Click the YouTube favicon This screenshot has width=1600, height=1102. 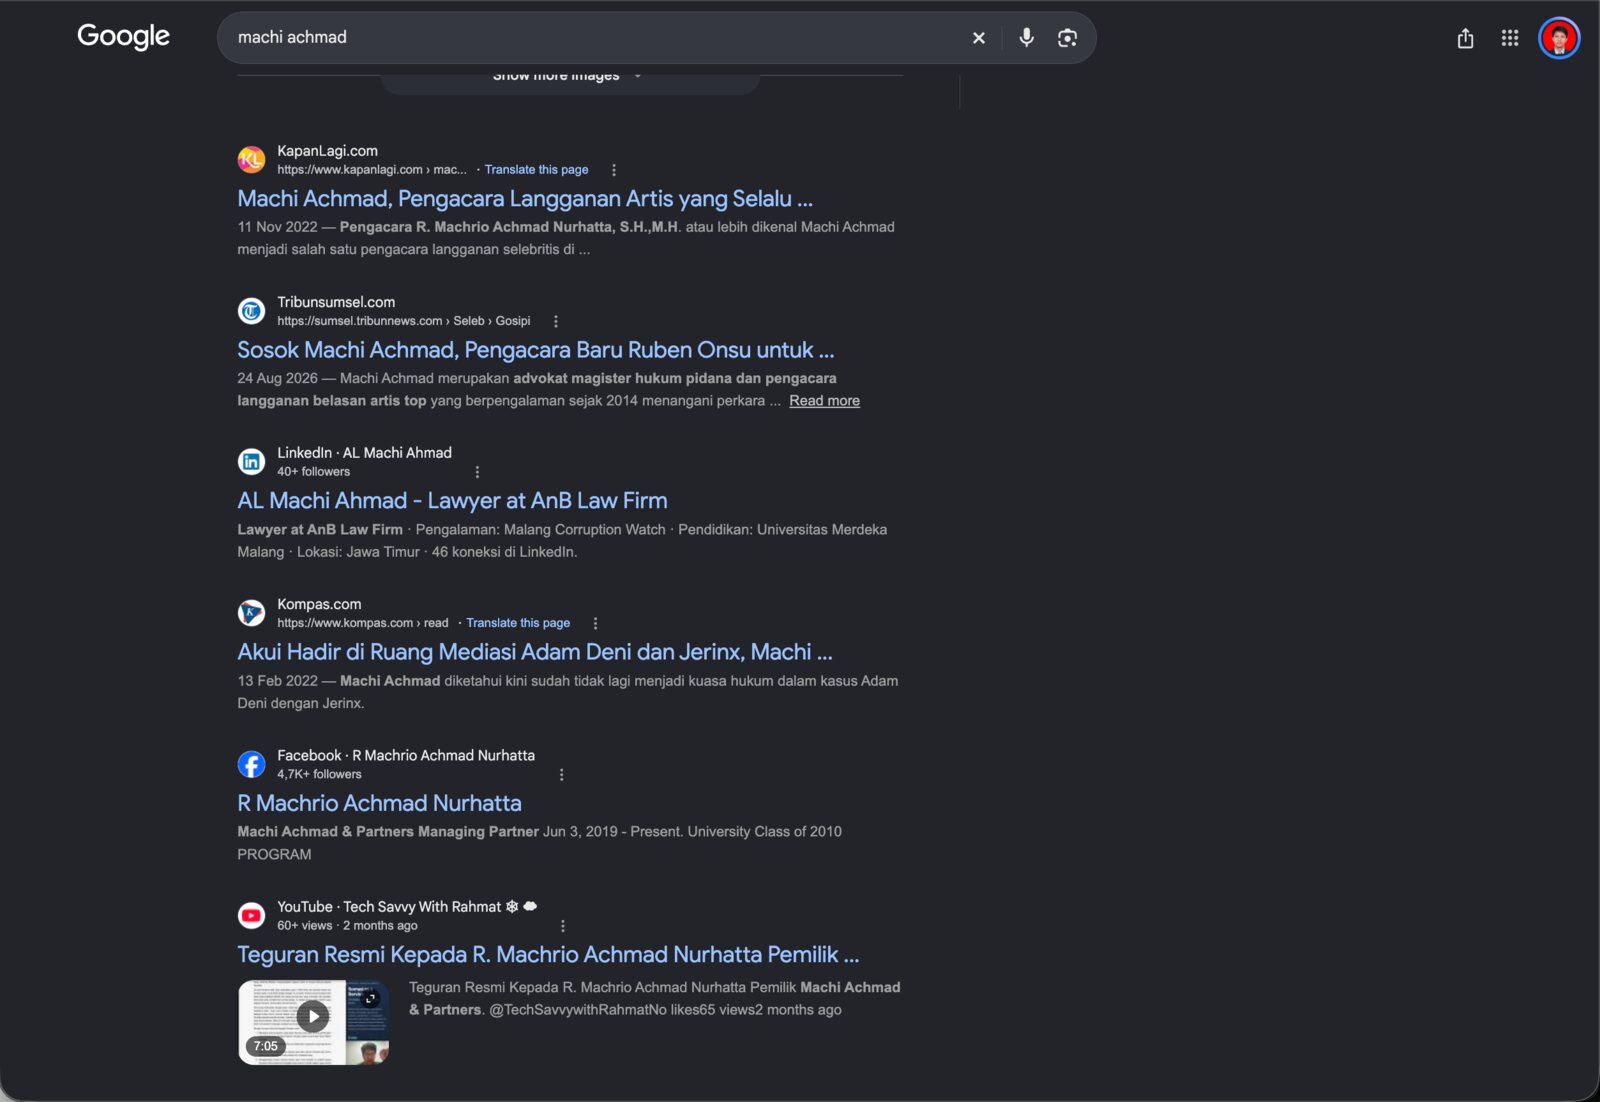pos(251,915)
